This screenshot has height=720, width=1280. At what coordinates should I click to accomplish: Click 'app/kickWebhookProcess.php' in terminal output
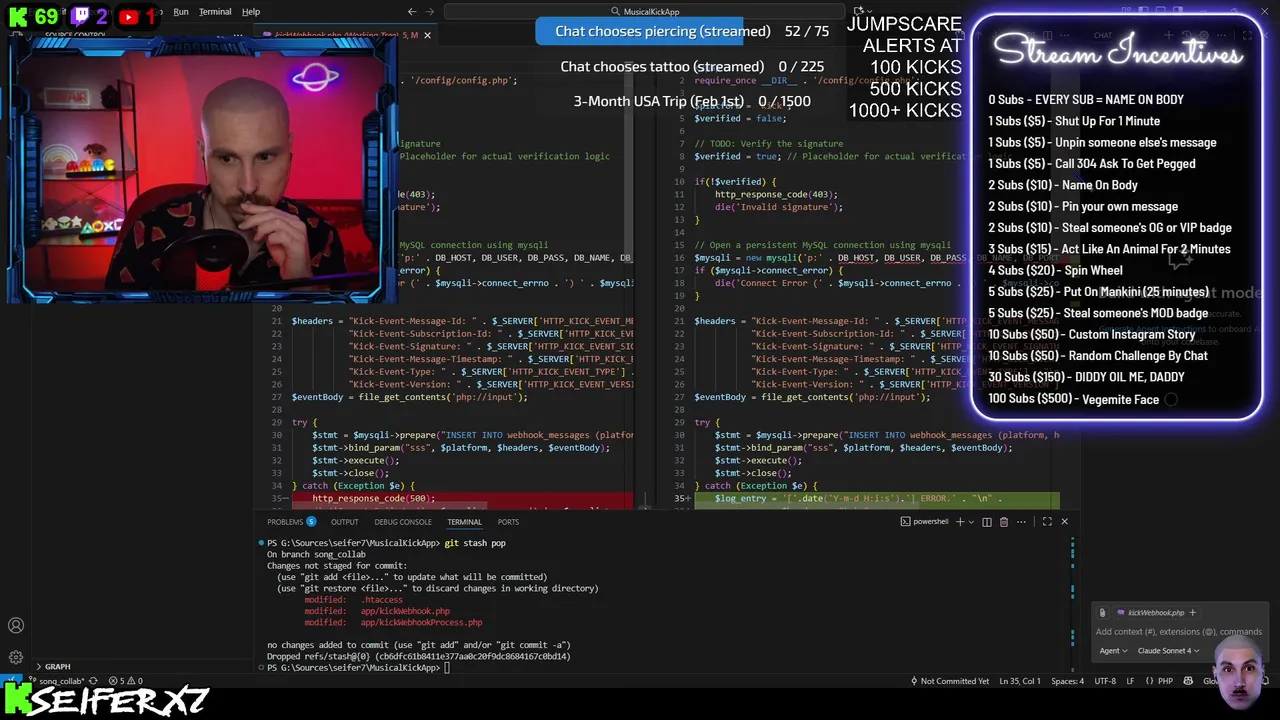tap(421, 622)
